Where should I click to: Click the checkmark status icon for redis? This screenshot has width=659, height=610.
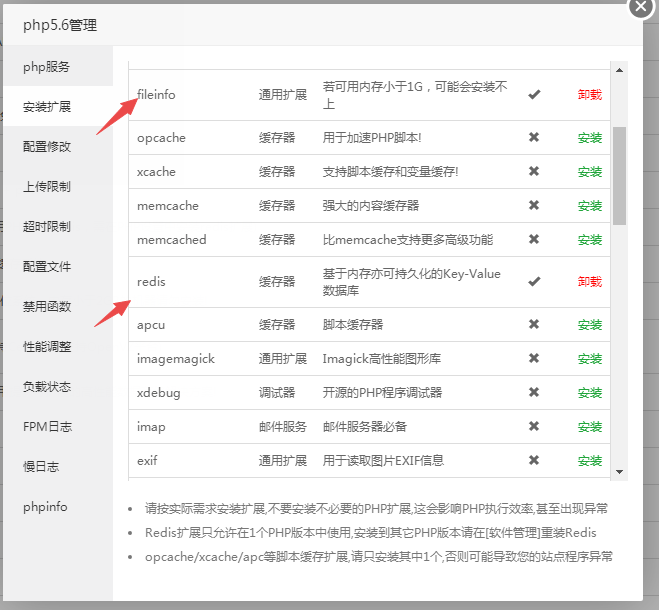click(x=534, y=282)
